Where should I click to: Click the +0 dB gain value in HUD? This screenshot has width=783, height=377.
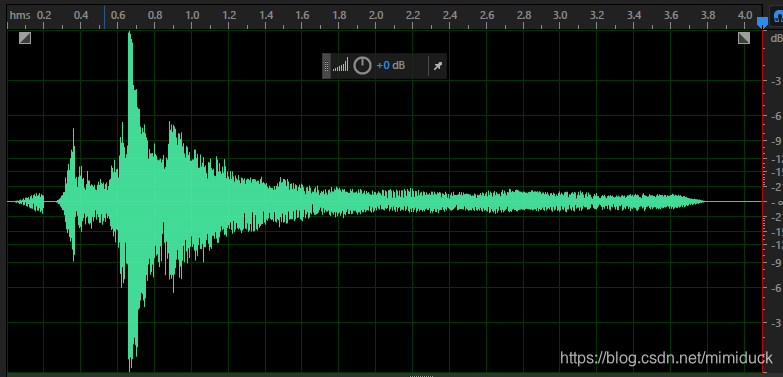[x=391, y=65]
